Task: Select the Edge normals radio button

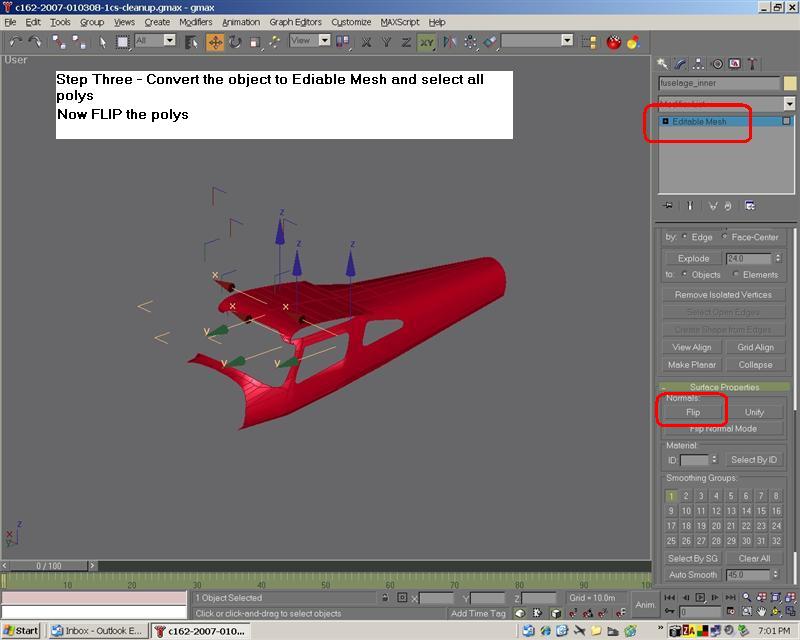Action: (685, 236)
